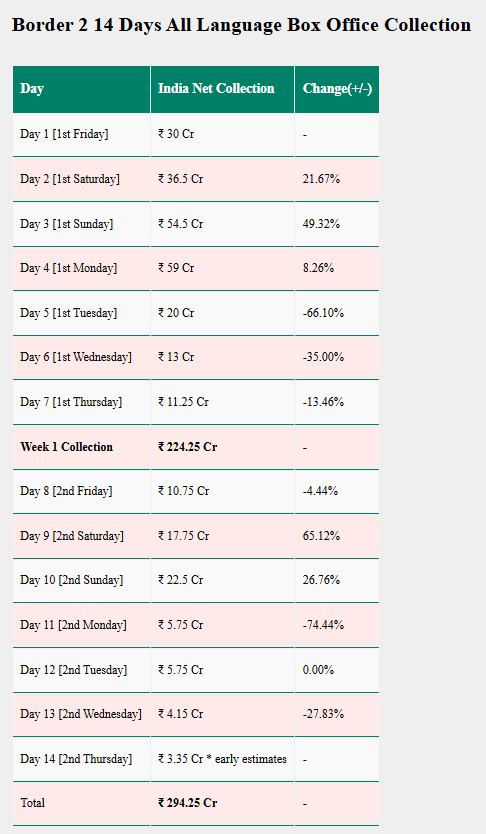
Task: Click the page heading about Border 2 collection
Action: tap(241, 25)
